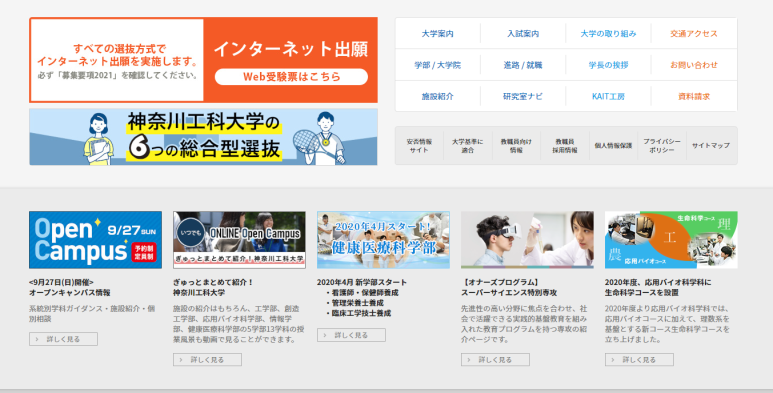Click the 2020年4月 新学部スタート heading
The image size is (773, 393).
(x=362, y=283)
